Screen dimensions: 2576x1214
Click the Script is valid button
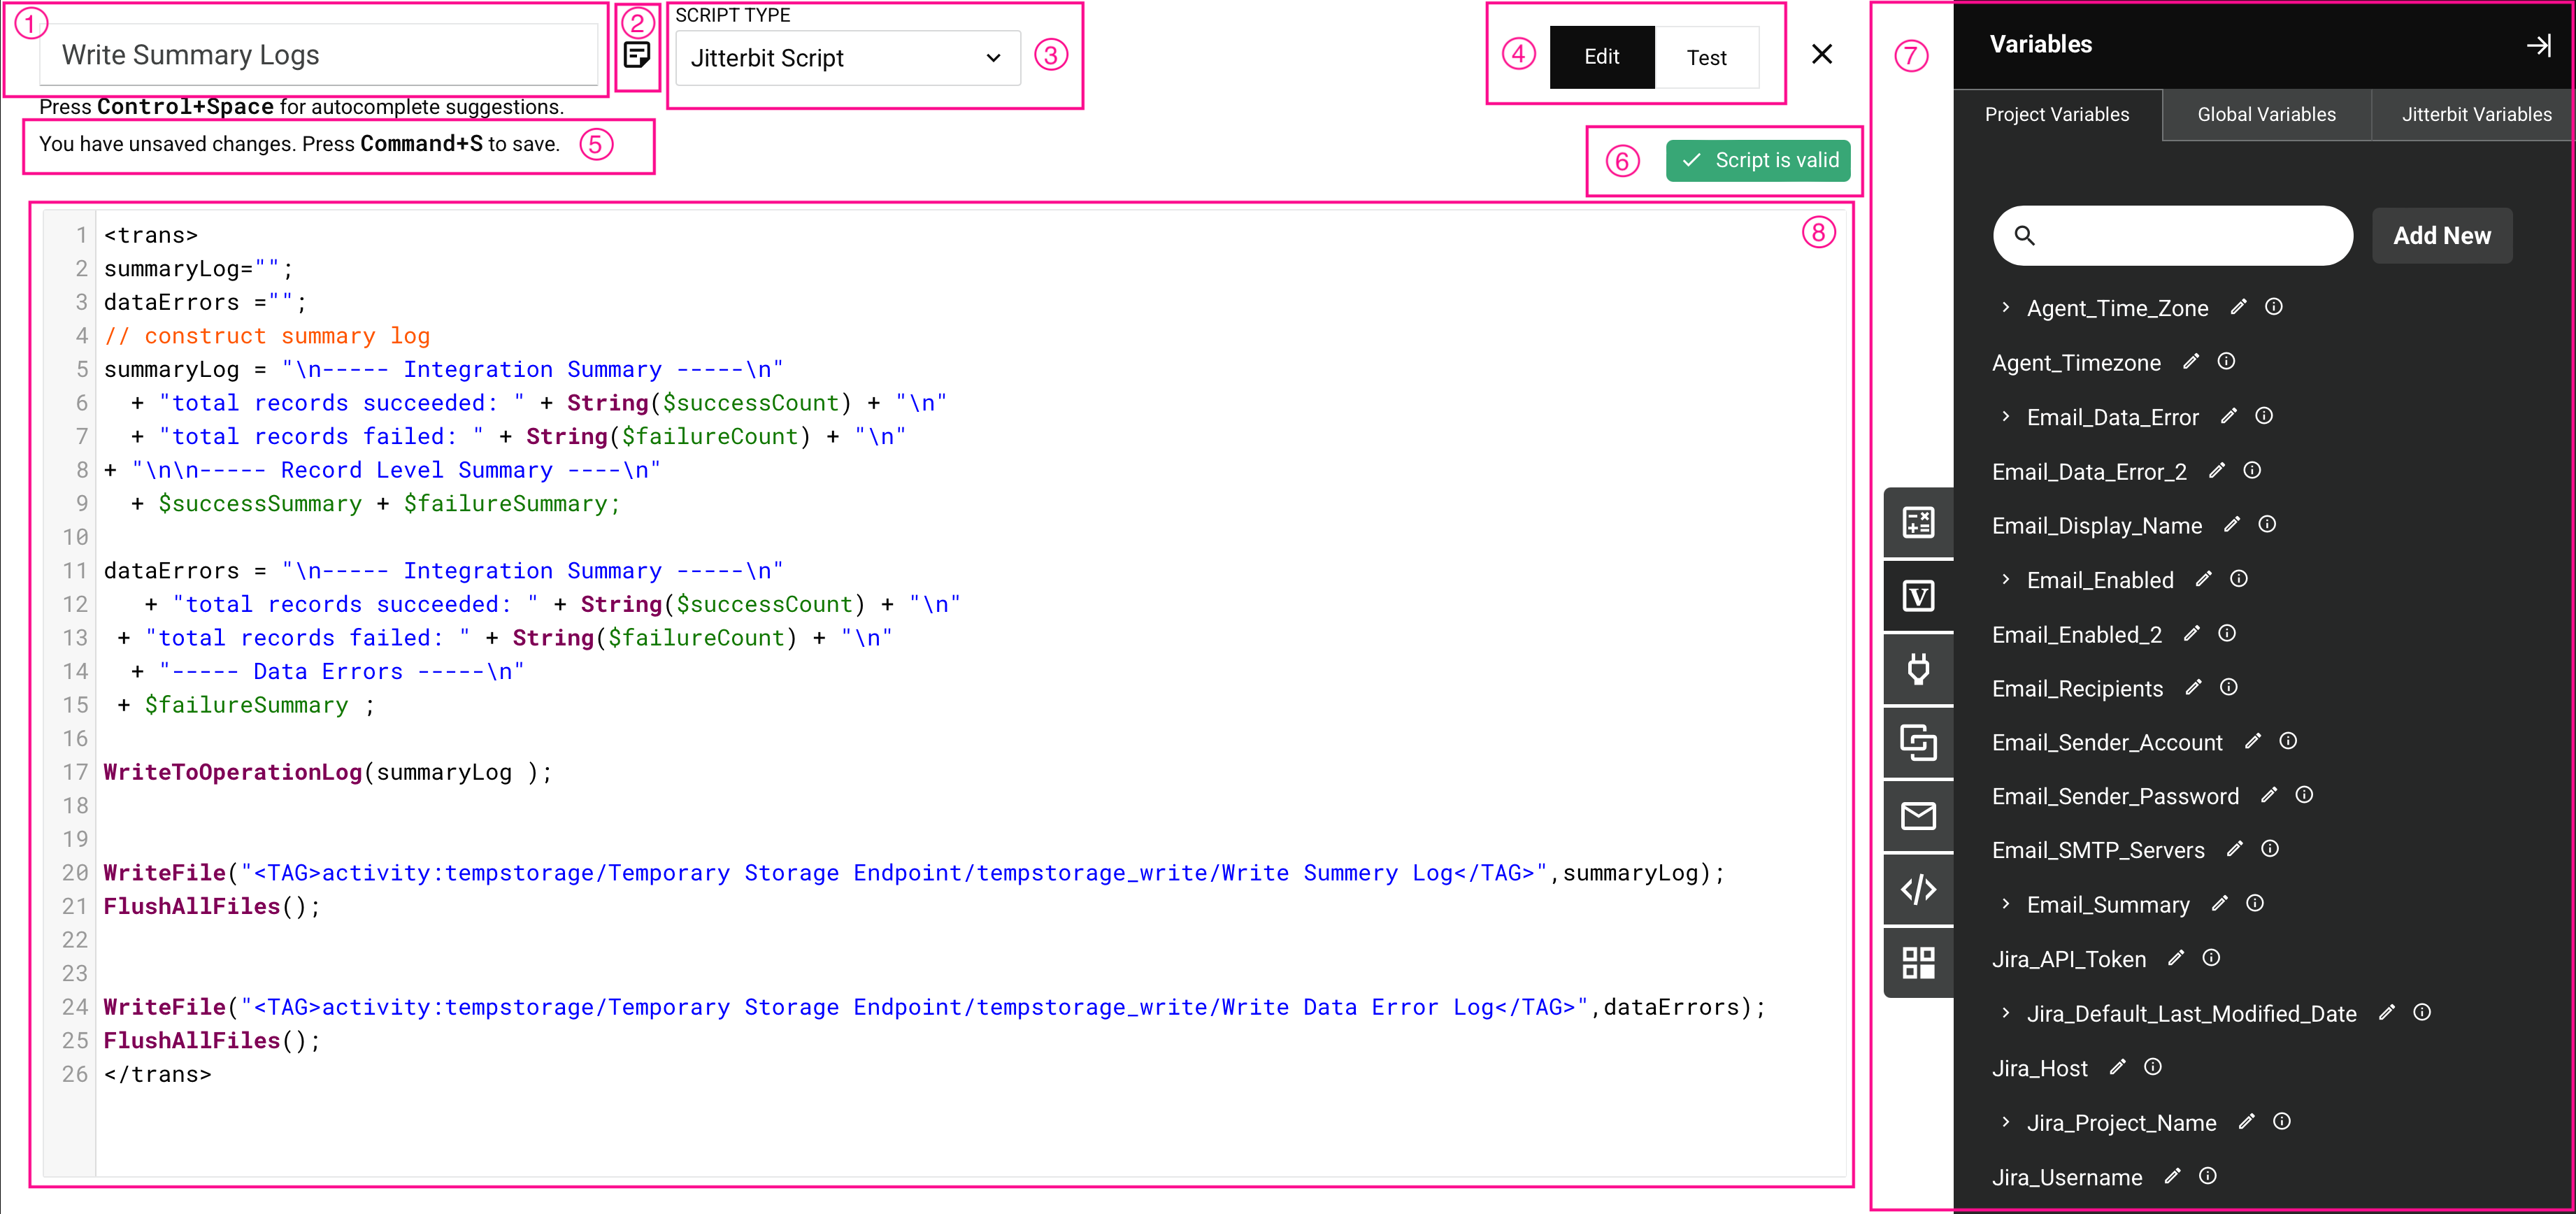(1758, 159)
